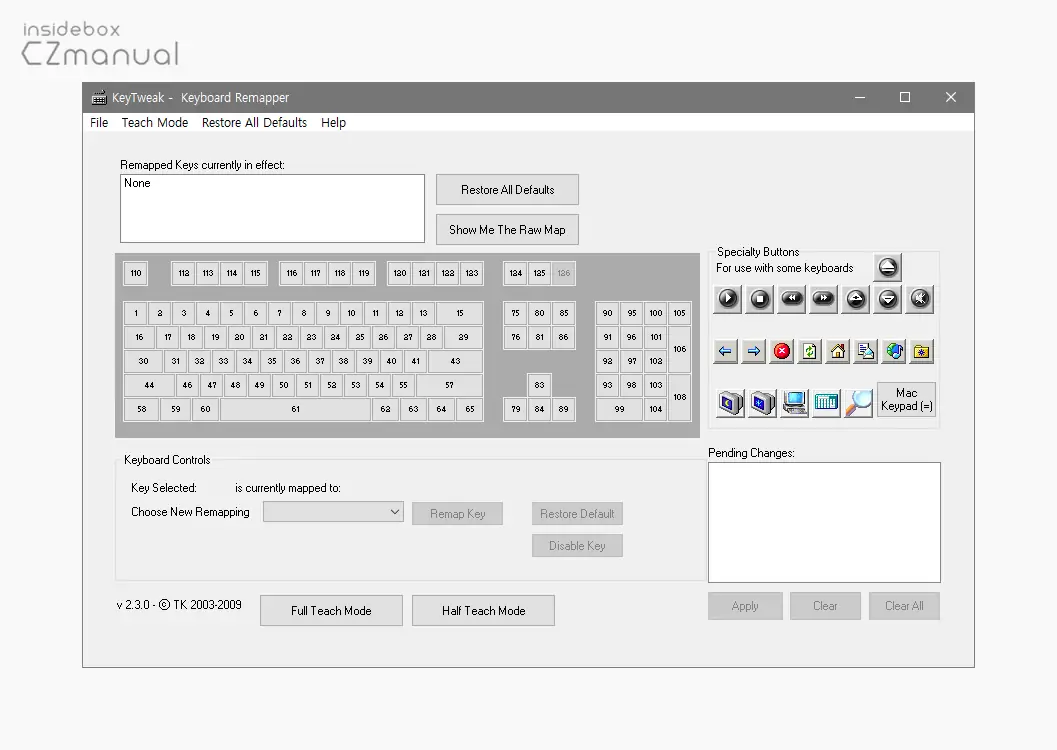
Task: Open the Calculator specialty button
Action: 825,402
